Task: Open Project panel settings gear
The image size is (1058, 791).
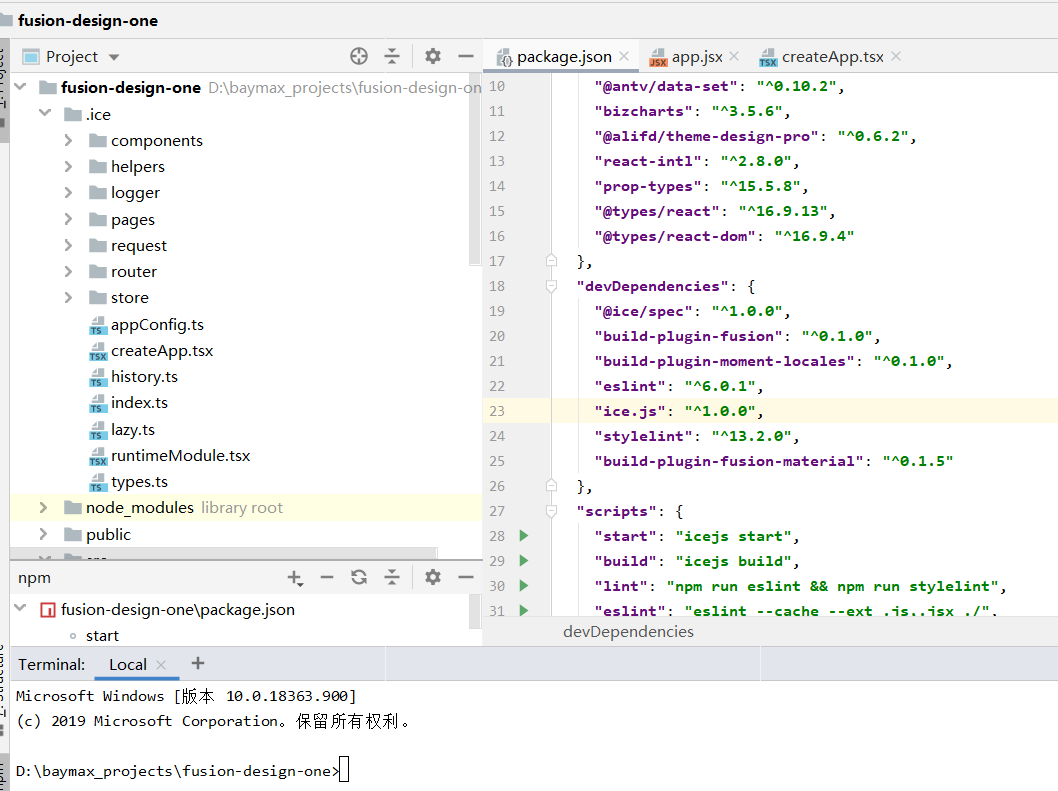Action: 432,56
